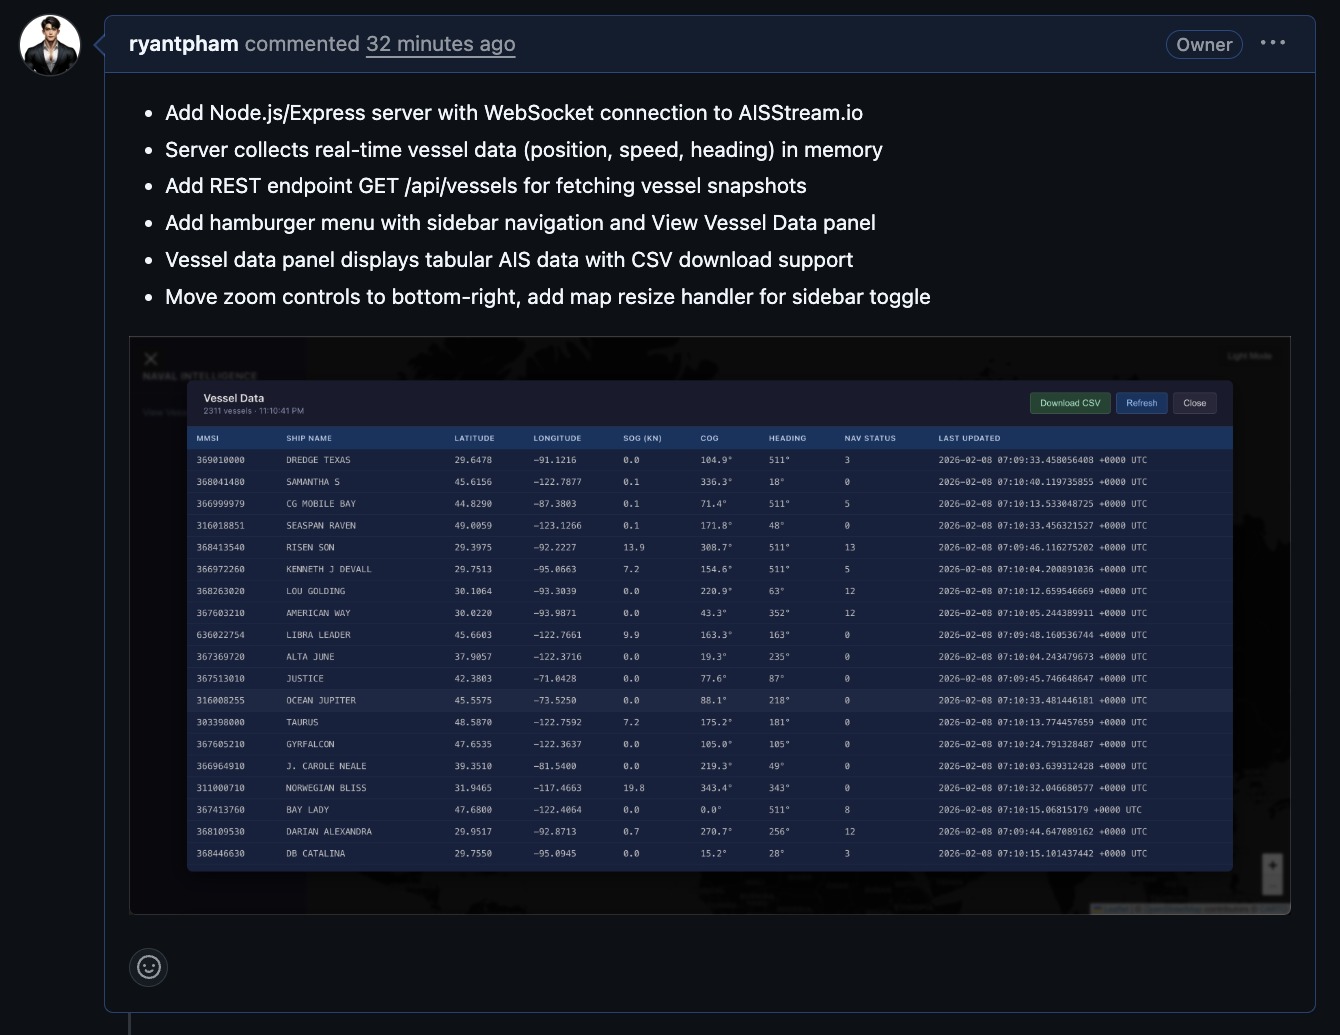The height and width of the screenshot is (1035, 1340).
Task: Add an emoji reaction with the smiley icon
Action: point(148,967)
